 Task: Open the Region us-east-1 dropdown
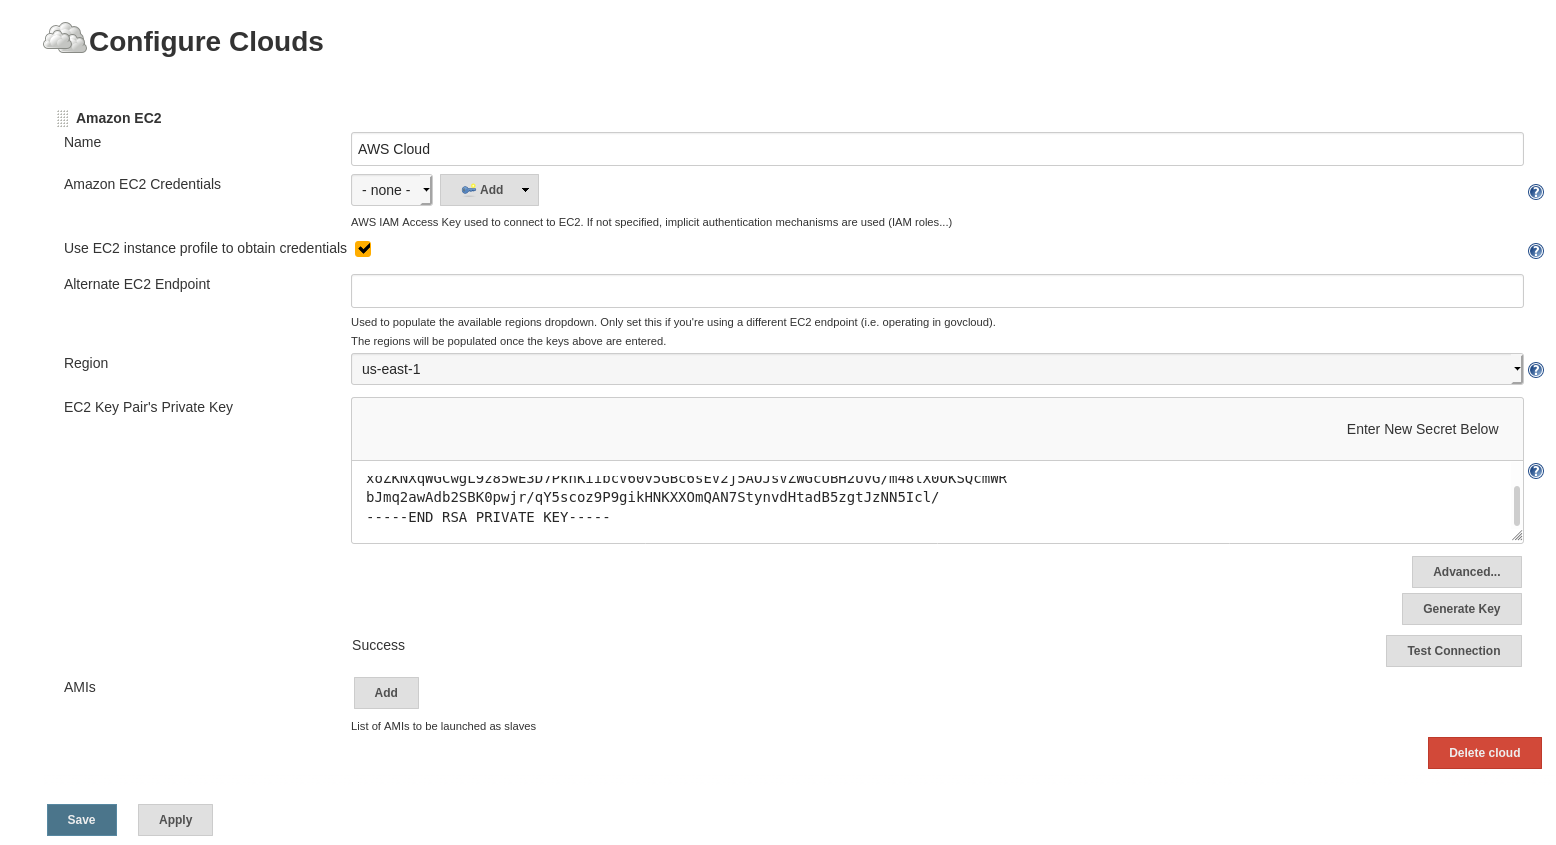point(937,369)
